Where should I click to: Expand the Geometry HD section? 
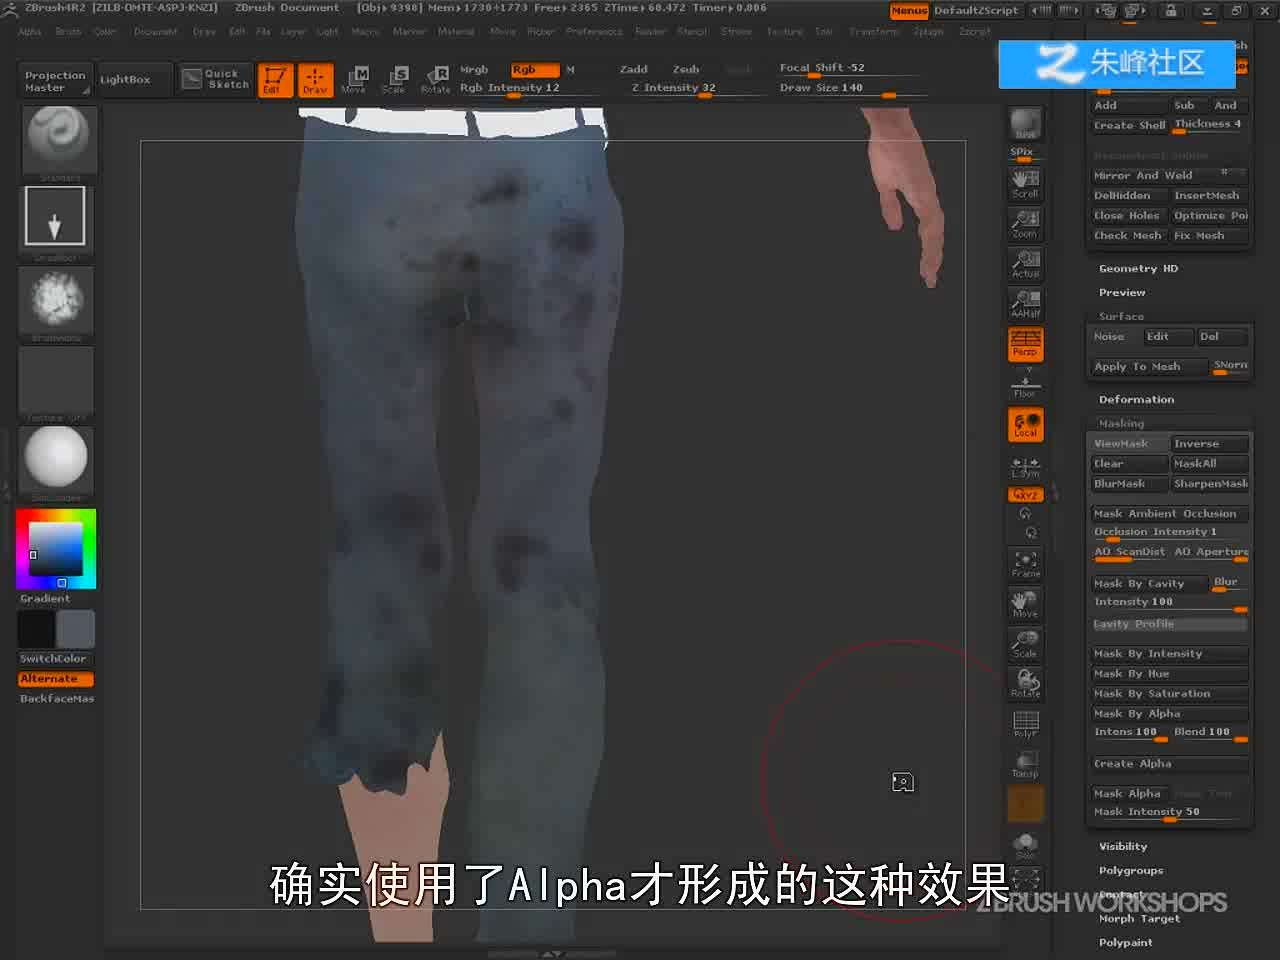click(1138, 269)
